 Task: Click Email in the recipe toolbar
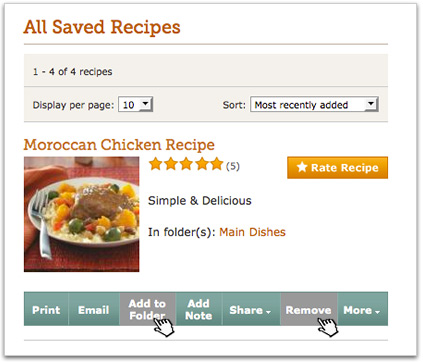94,309
